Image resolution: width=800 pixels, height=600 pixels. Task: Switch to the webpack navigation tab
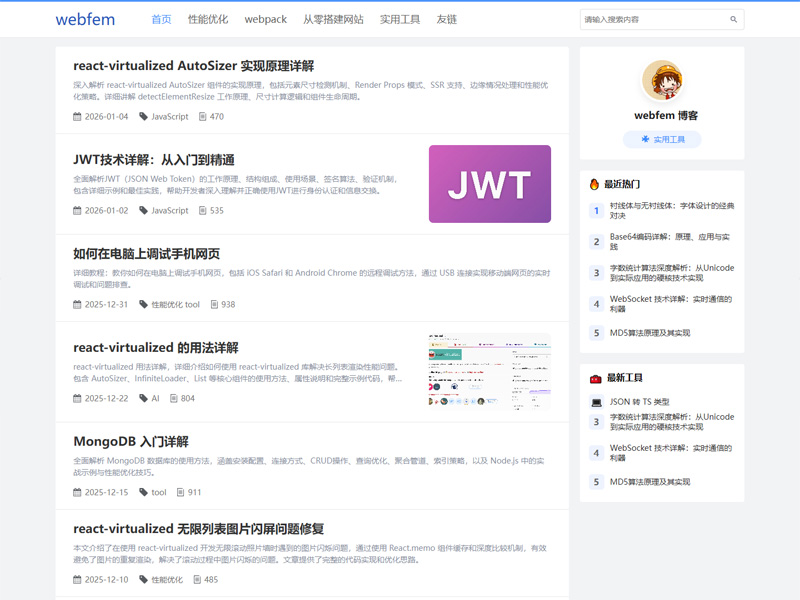tap(265, 18)
